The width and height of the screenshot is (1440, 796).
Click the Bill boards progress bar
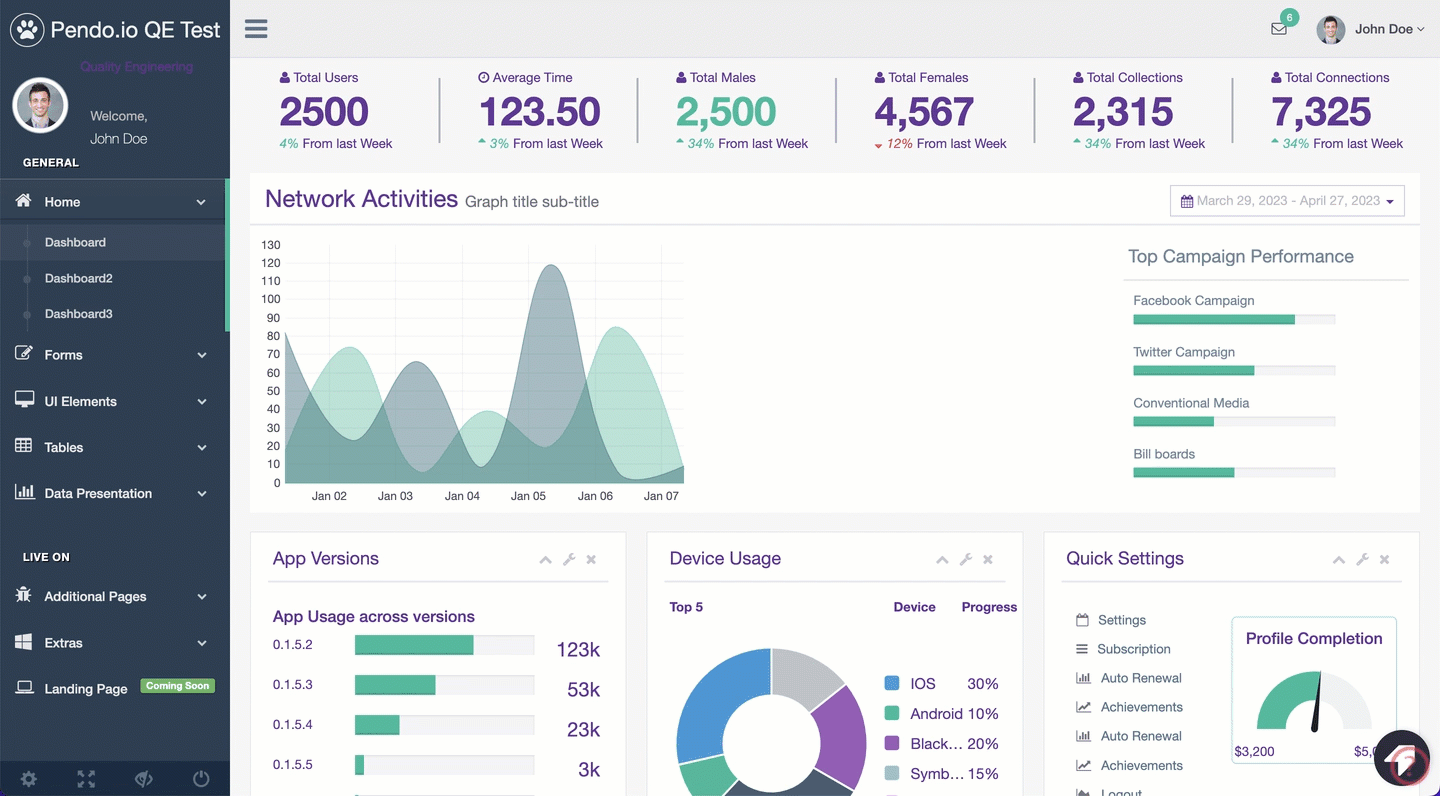coord(1234,473)
